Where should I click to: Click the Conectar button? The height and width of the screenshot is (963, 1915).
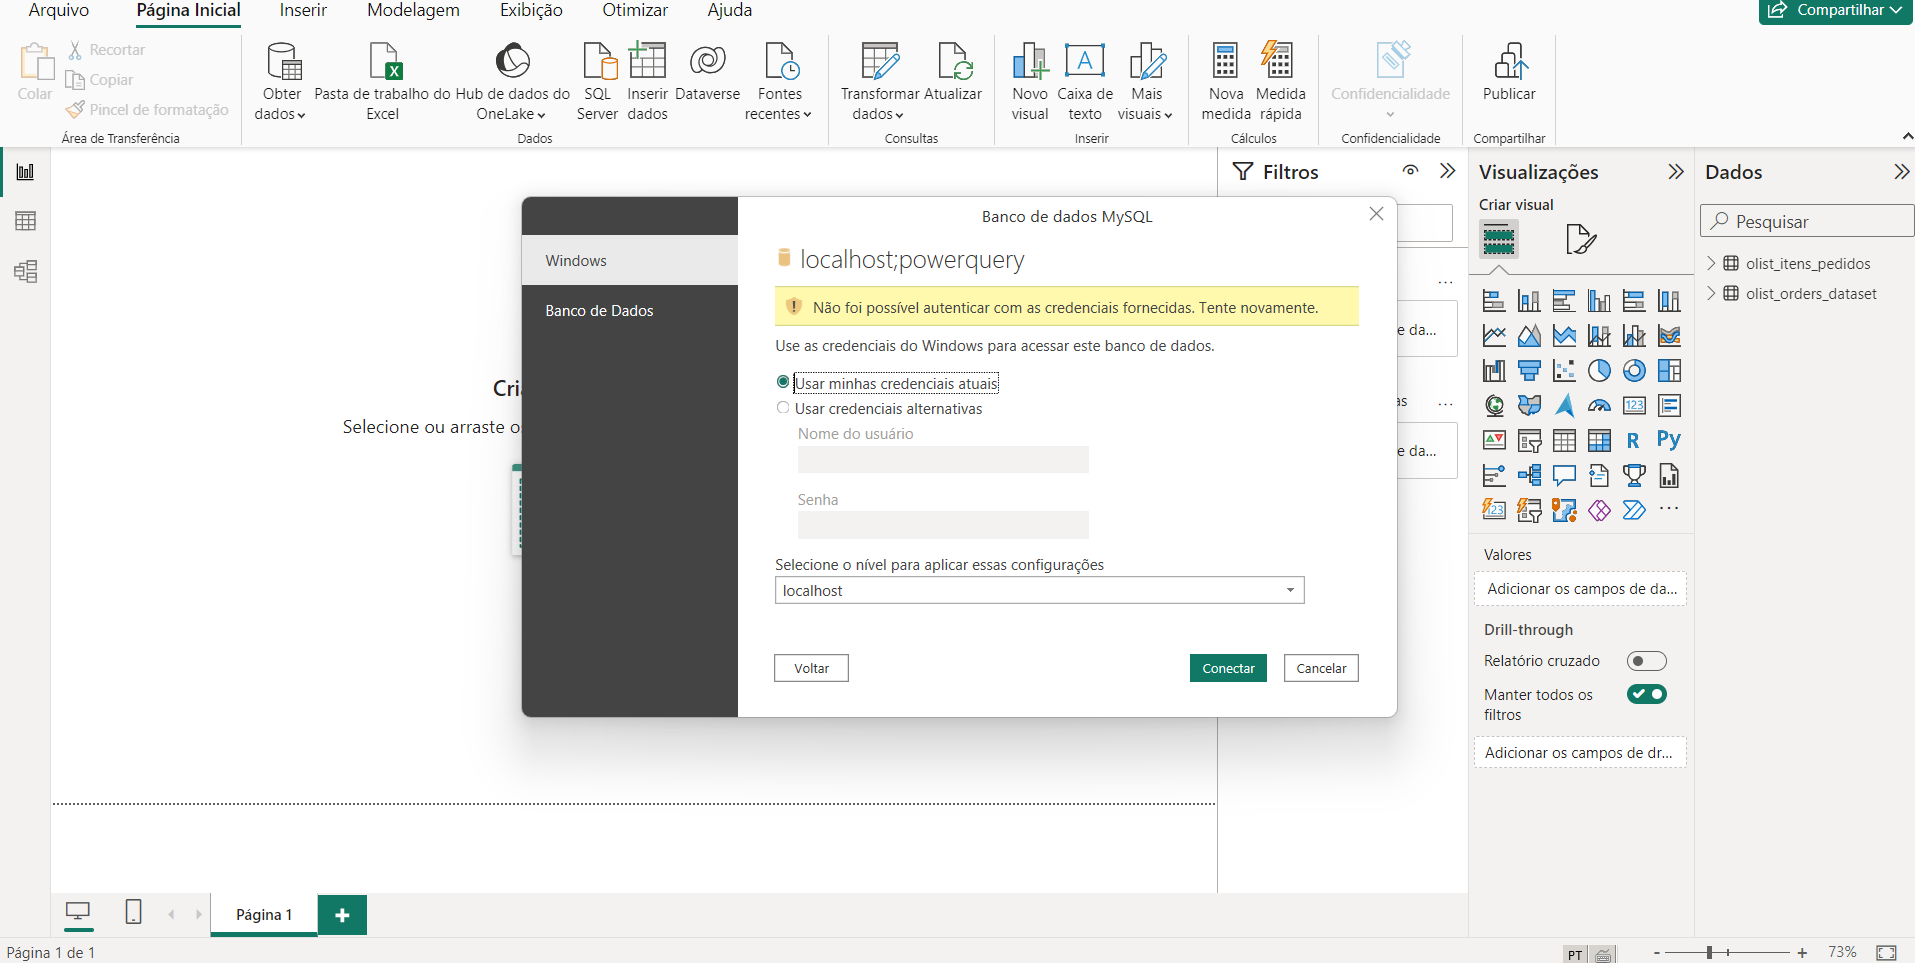(1228, 668)
